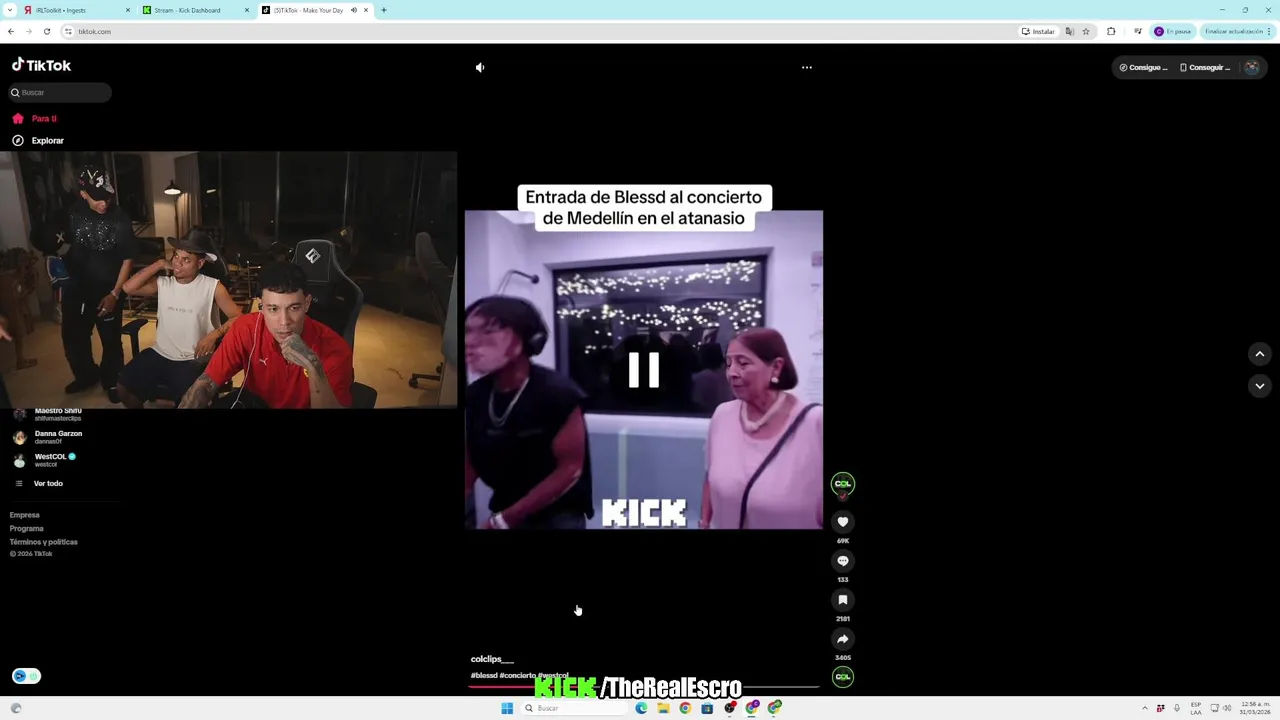
Task: Bookmark page with star icon
Action: (x=1086, y=31)
